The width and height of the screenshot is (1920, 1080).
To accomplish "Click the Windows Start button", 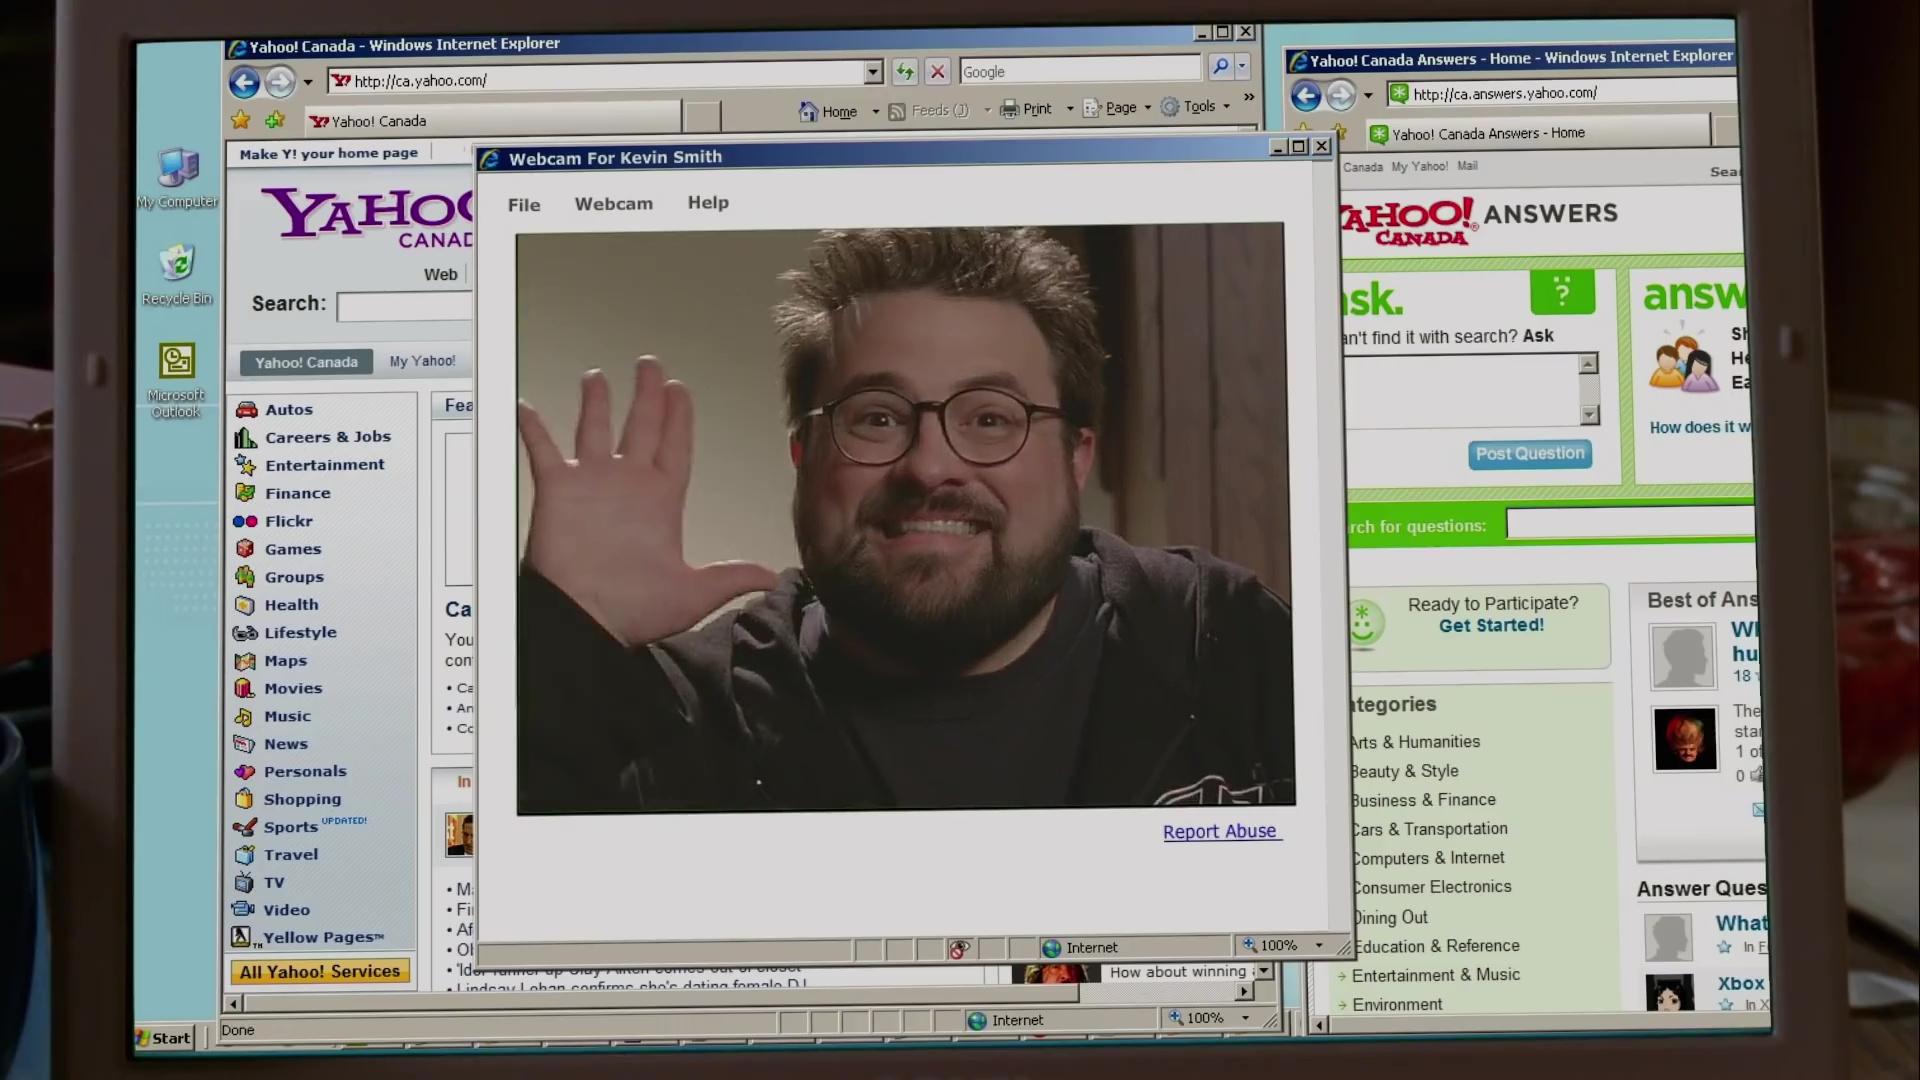I will coord(165,1038).
